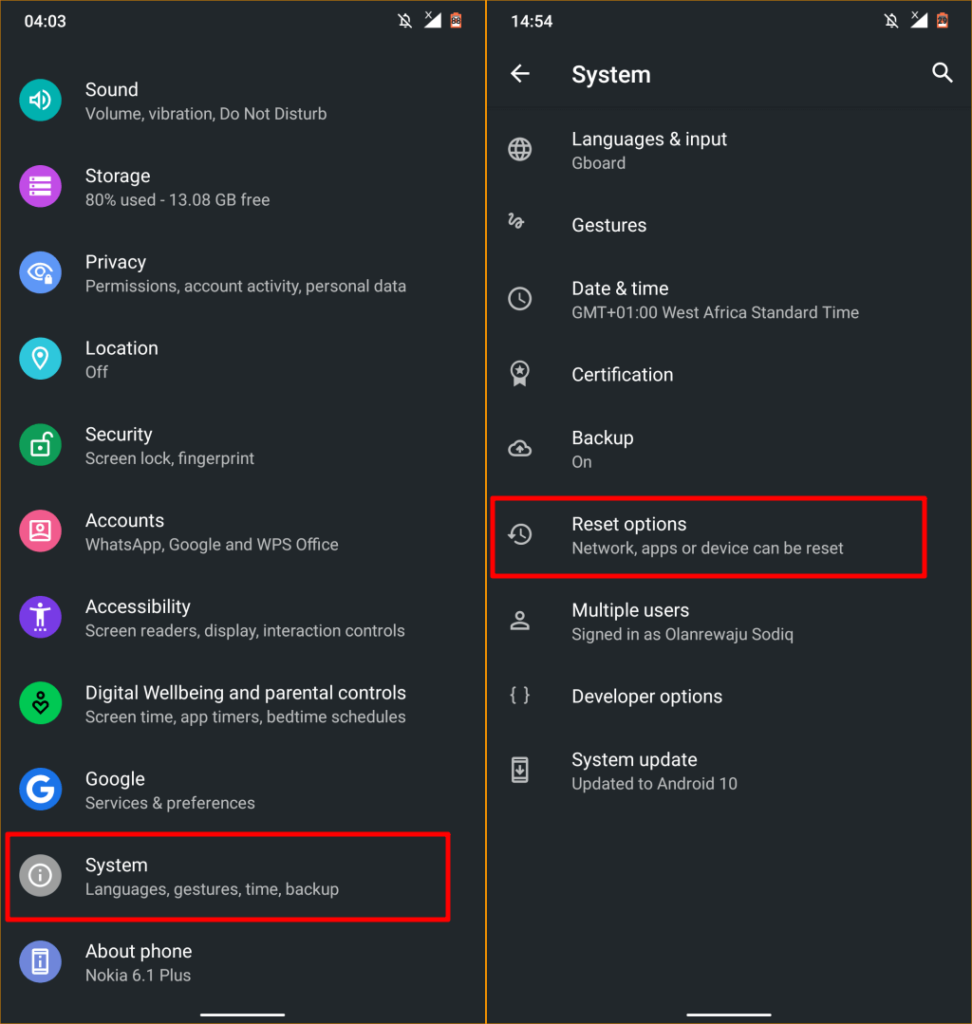Tap the purple Storage icon
Screen dimensions: 972x1024
tap(40, 186)
